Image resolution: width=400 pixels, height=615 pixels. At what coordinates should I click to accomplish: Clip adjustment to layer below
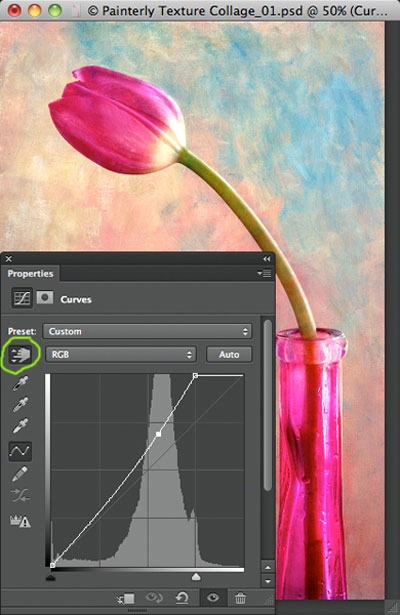click(125, 599)
